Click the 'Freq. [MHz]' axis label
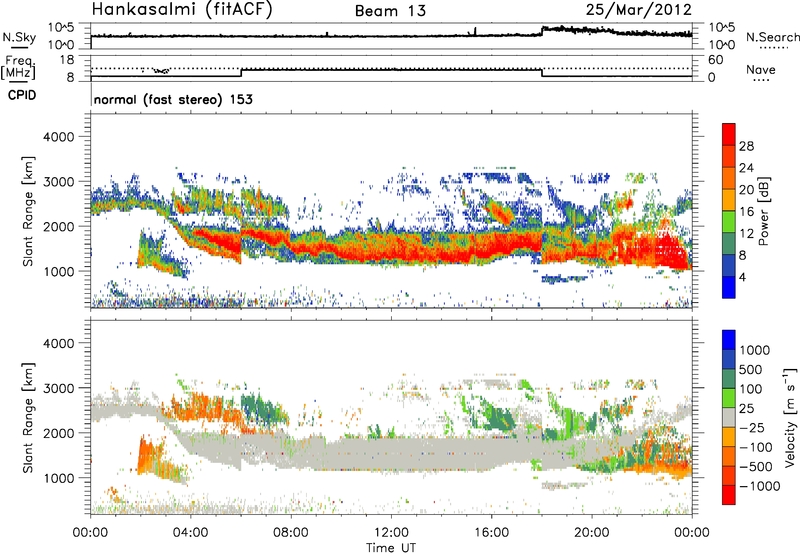800x554 pixels. click(x=20, y=67)
